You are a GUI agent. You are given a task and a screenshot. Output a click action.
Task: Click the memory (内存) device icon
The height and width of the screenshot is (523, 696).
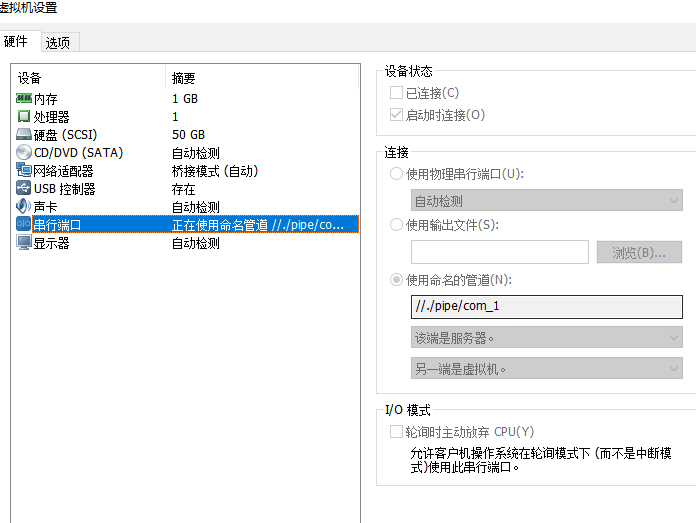point(24,98)
